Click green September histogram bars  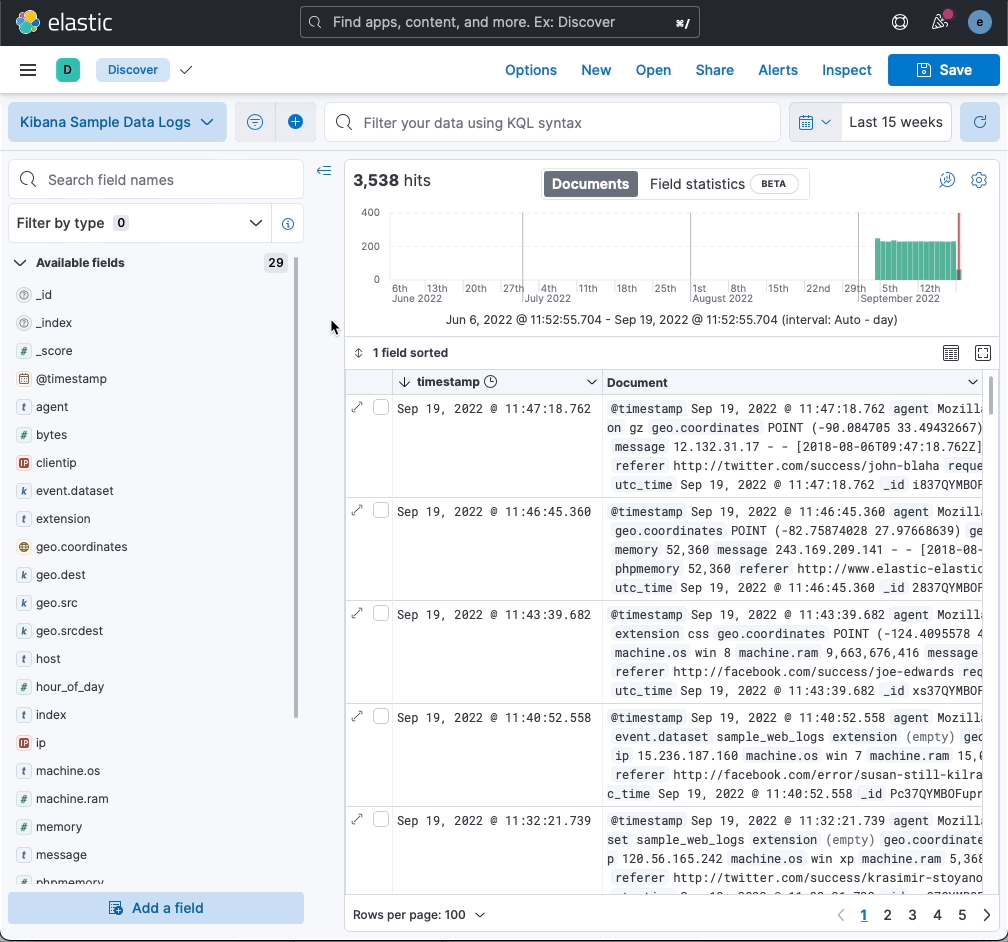pyautogui.click(x=915, y=260)
